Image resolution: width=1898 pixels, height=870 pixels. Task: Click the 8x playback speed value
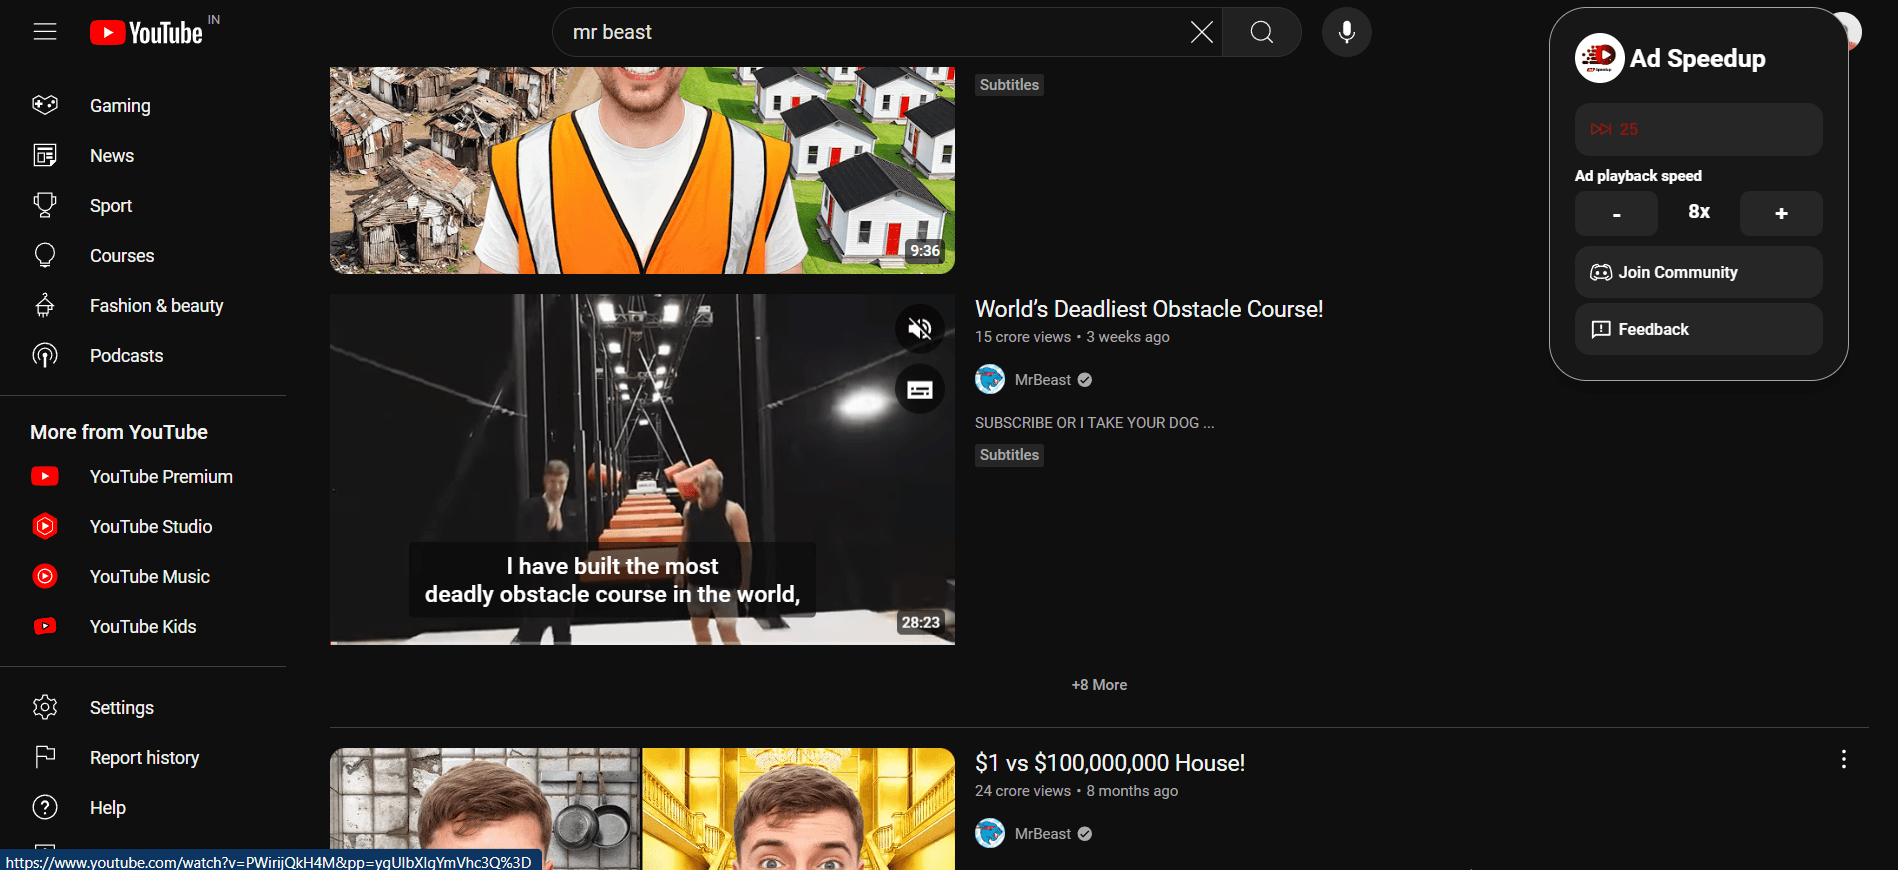[x=1699, y=212]
